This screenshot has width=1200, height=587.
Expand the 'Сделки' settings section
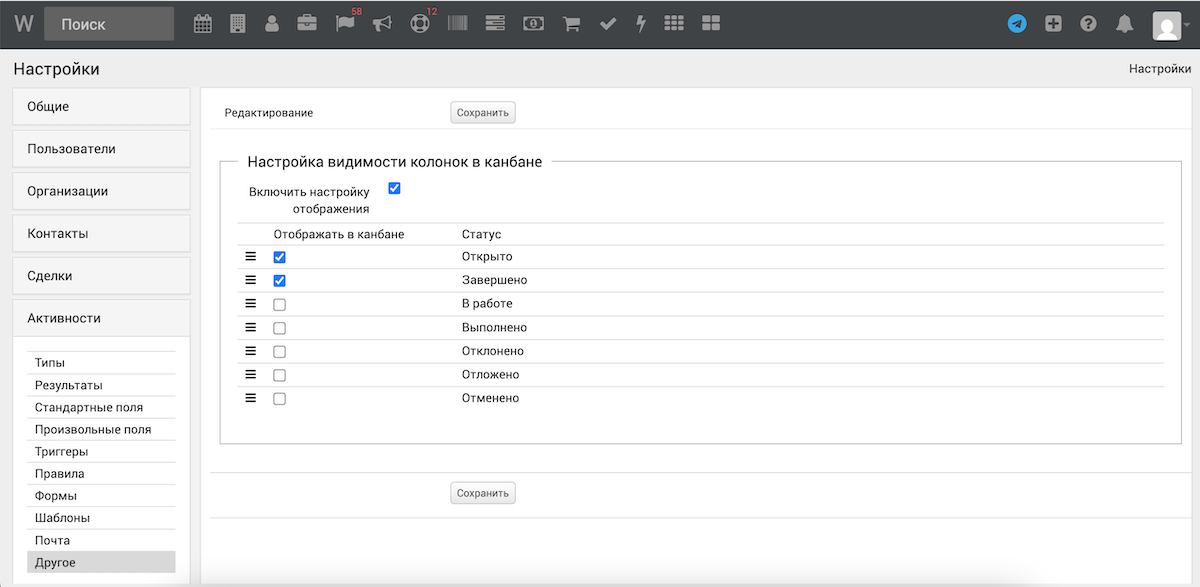pos(101,276)
